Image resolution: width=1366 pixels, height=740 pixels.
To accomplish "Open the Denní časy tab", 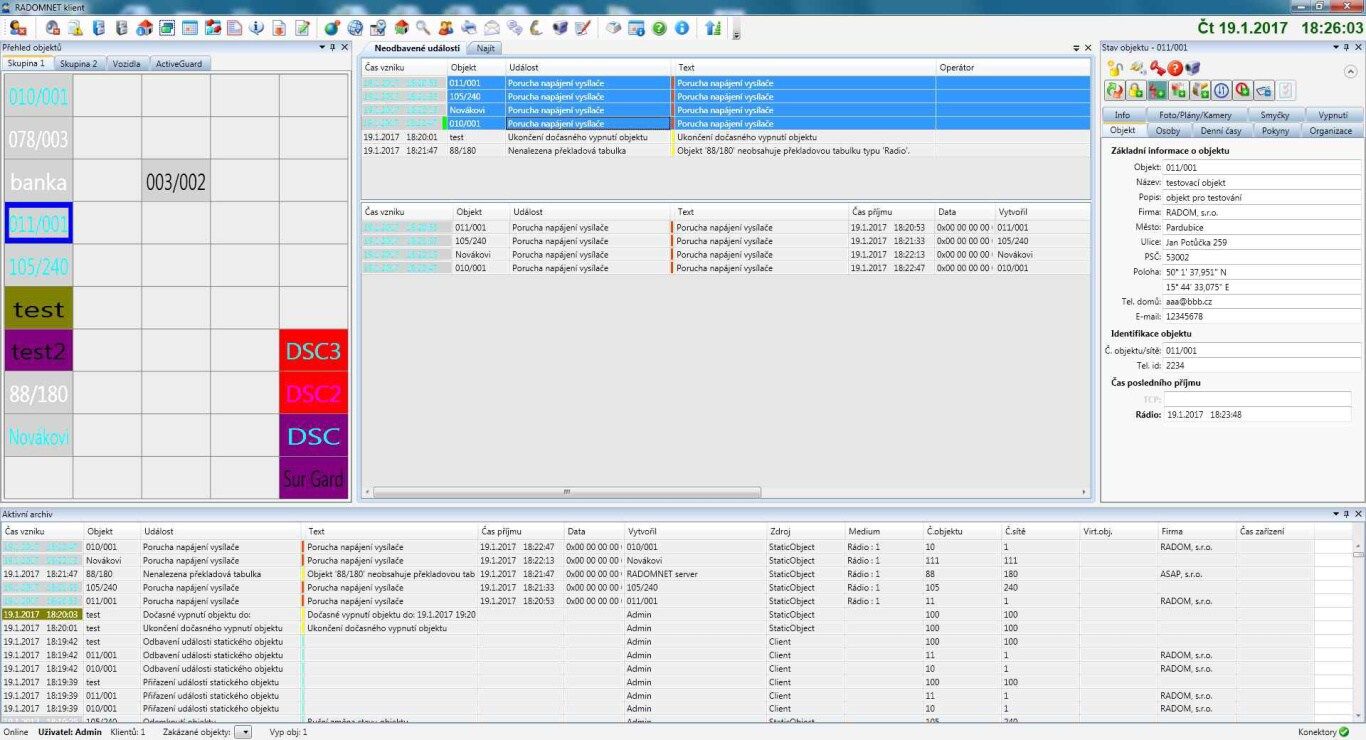I will pos(1220,130).
